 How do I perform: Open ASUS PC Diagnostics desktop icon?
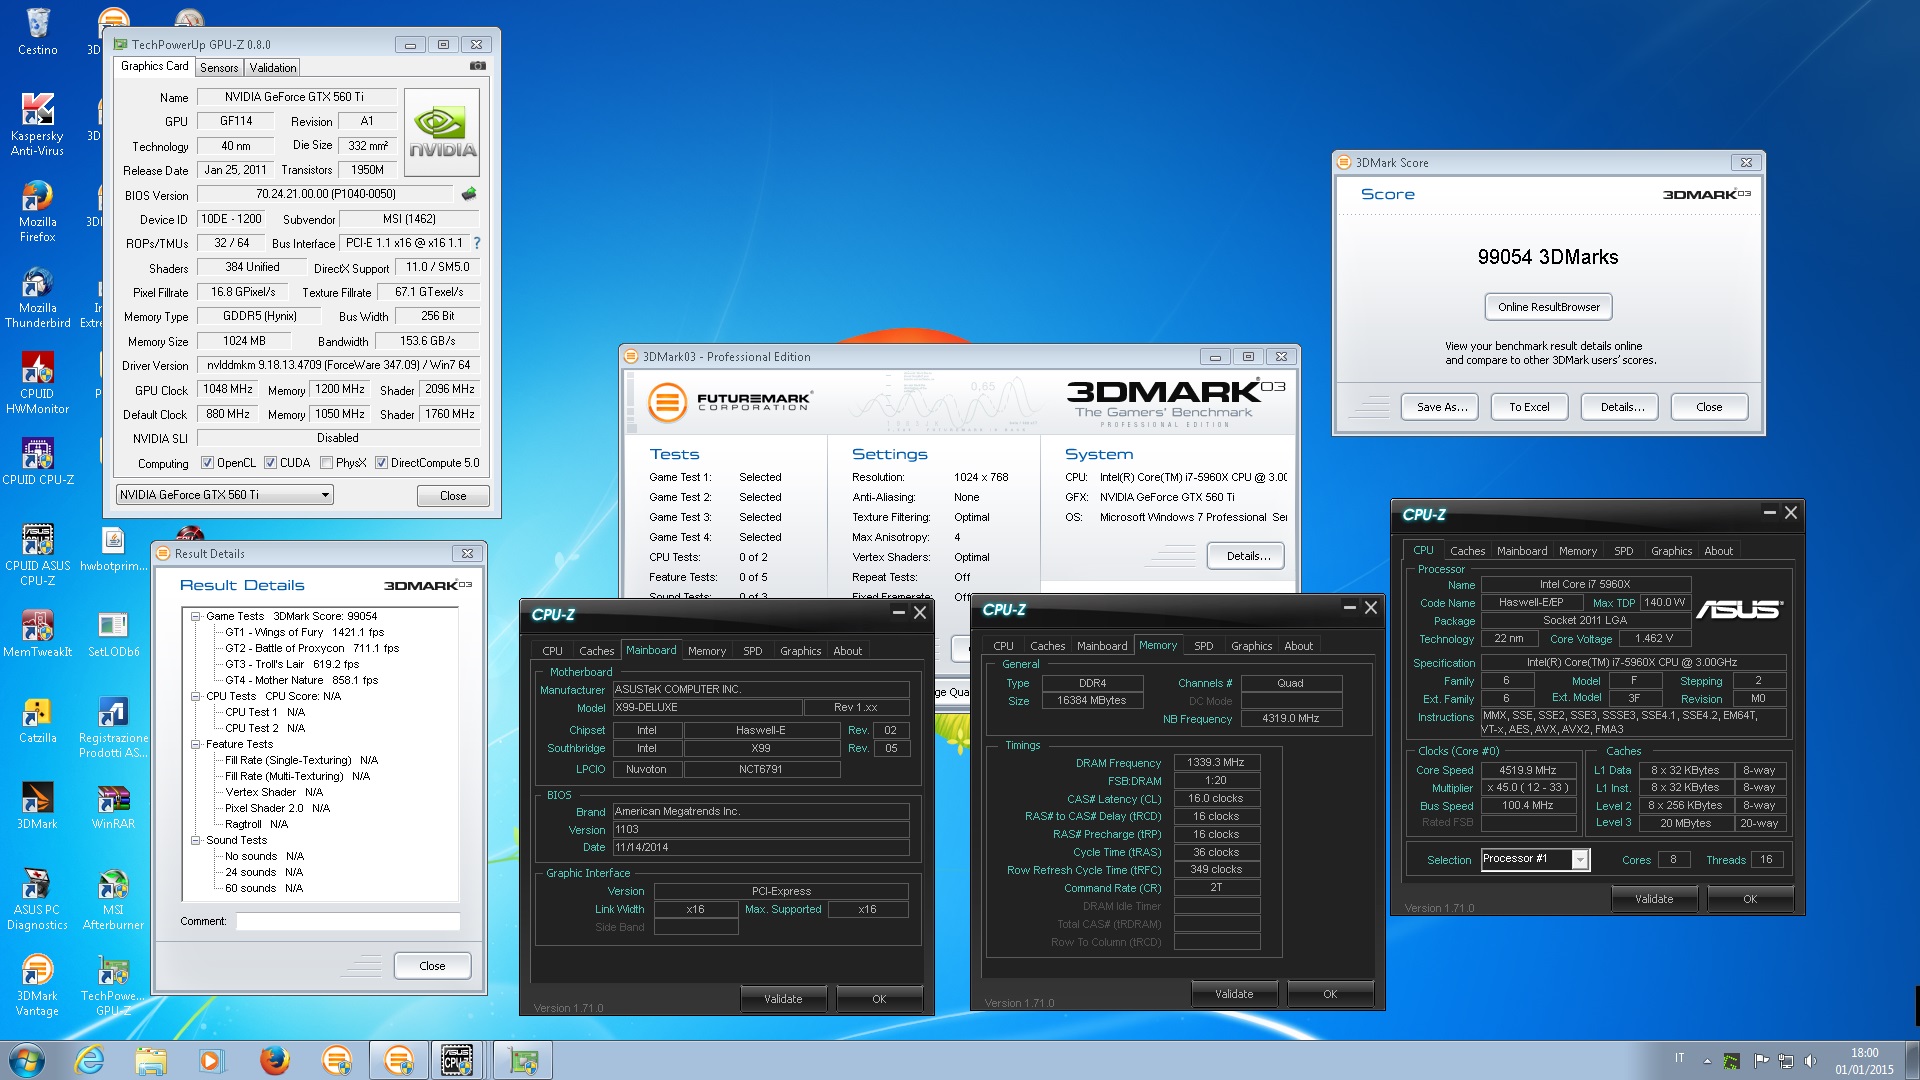[38, 899]
